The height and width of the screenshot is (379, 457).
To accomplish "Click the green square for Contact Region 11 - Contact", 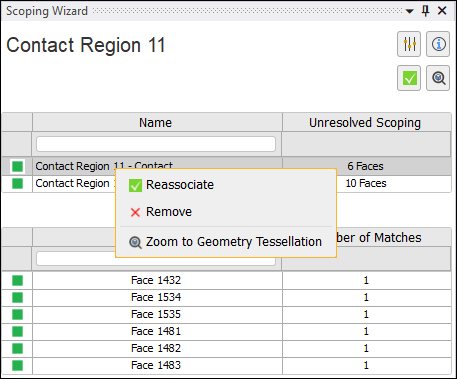I will [x=17, y=166].
